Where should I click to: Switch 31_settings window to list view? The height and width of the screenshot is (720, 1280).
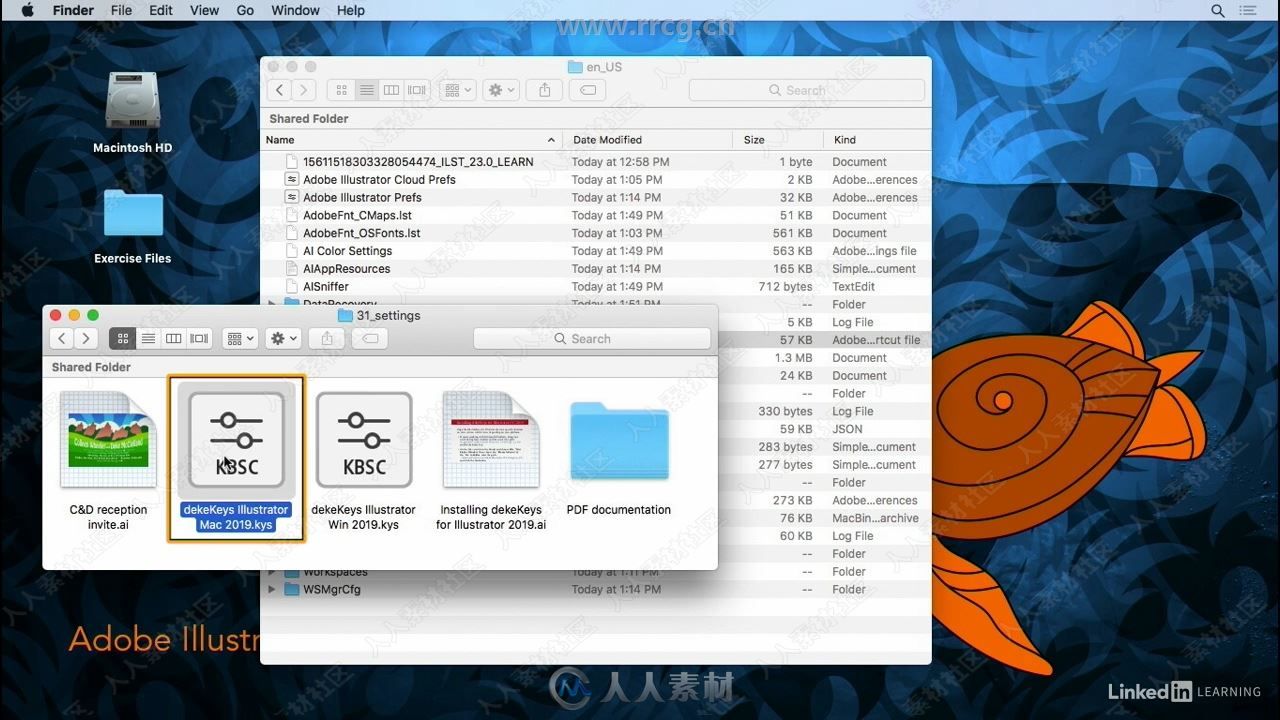(148, 339)
